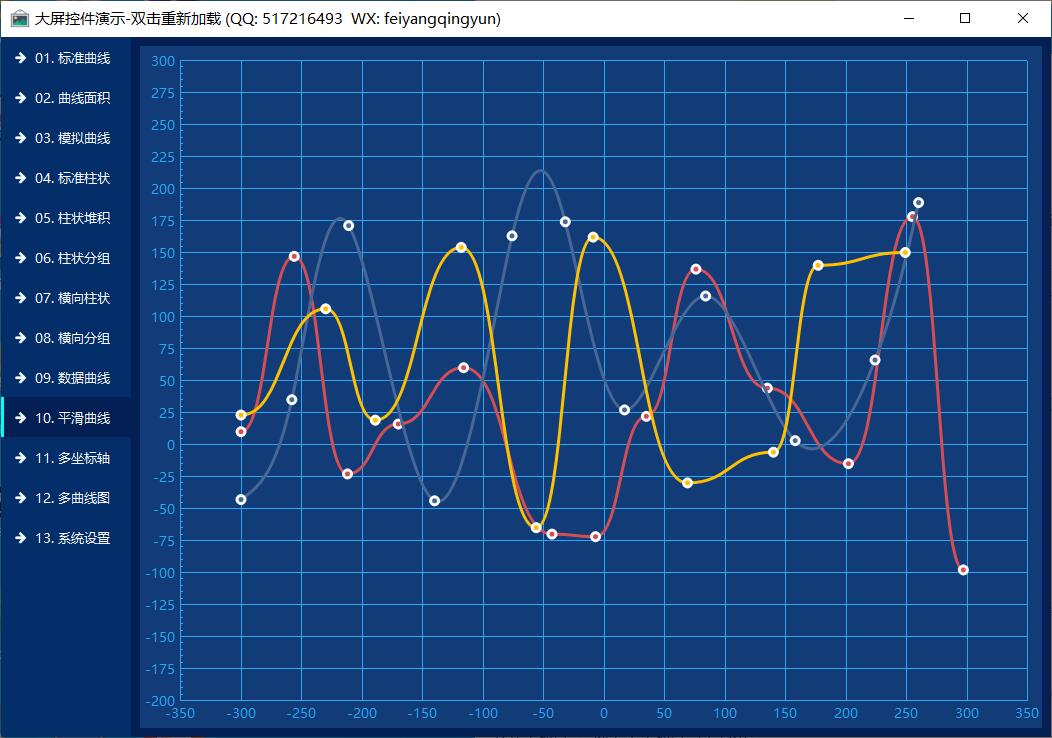Click the arrow icon beside 01. 标准曲线
Screen dimensions: 1052x738
[x=20, y=58]
